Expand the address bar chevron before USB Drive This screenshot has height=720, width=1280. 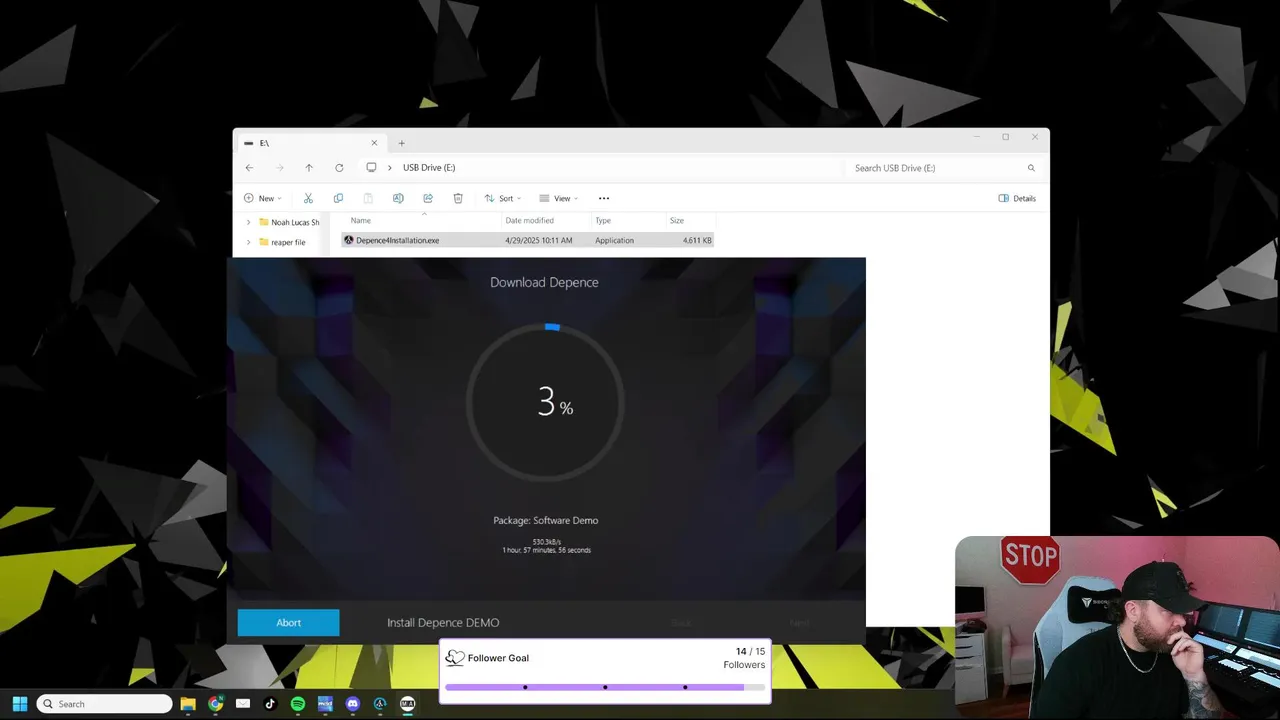coord(390,167)
